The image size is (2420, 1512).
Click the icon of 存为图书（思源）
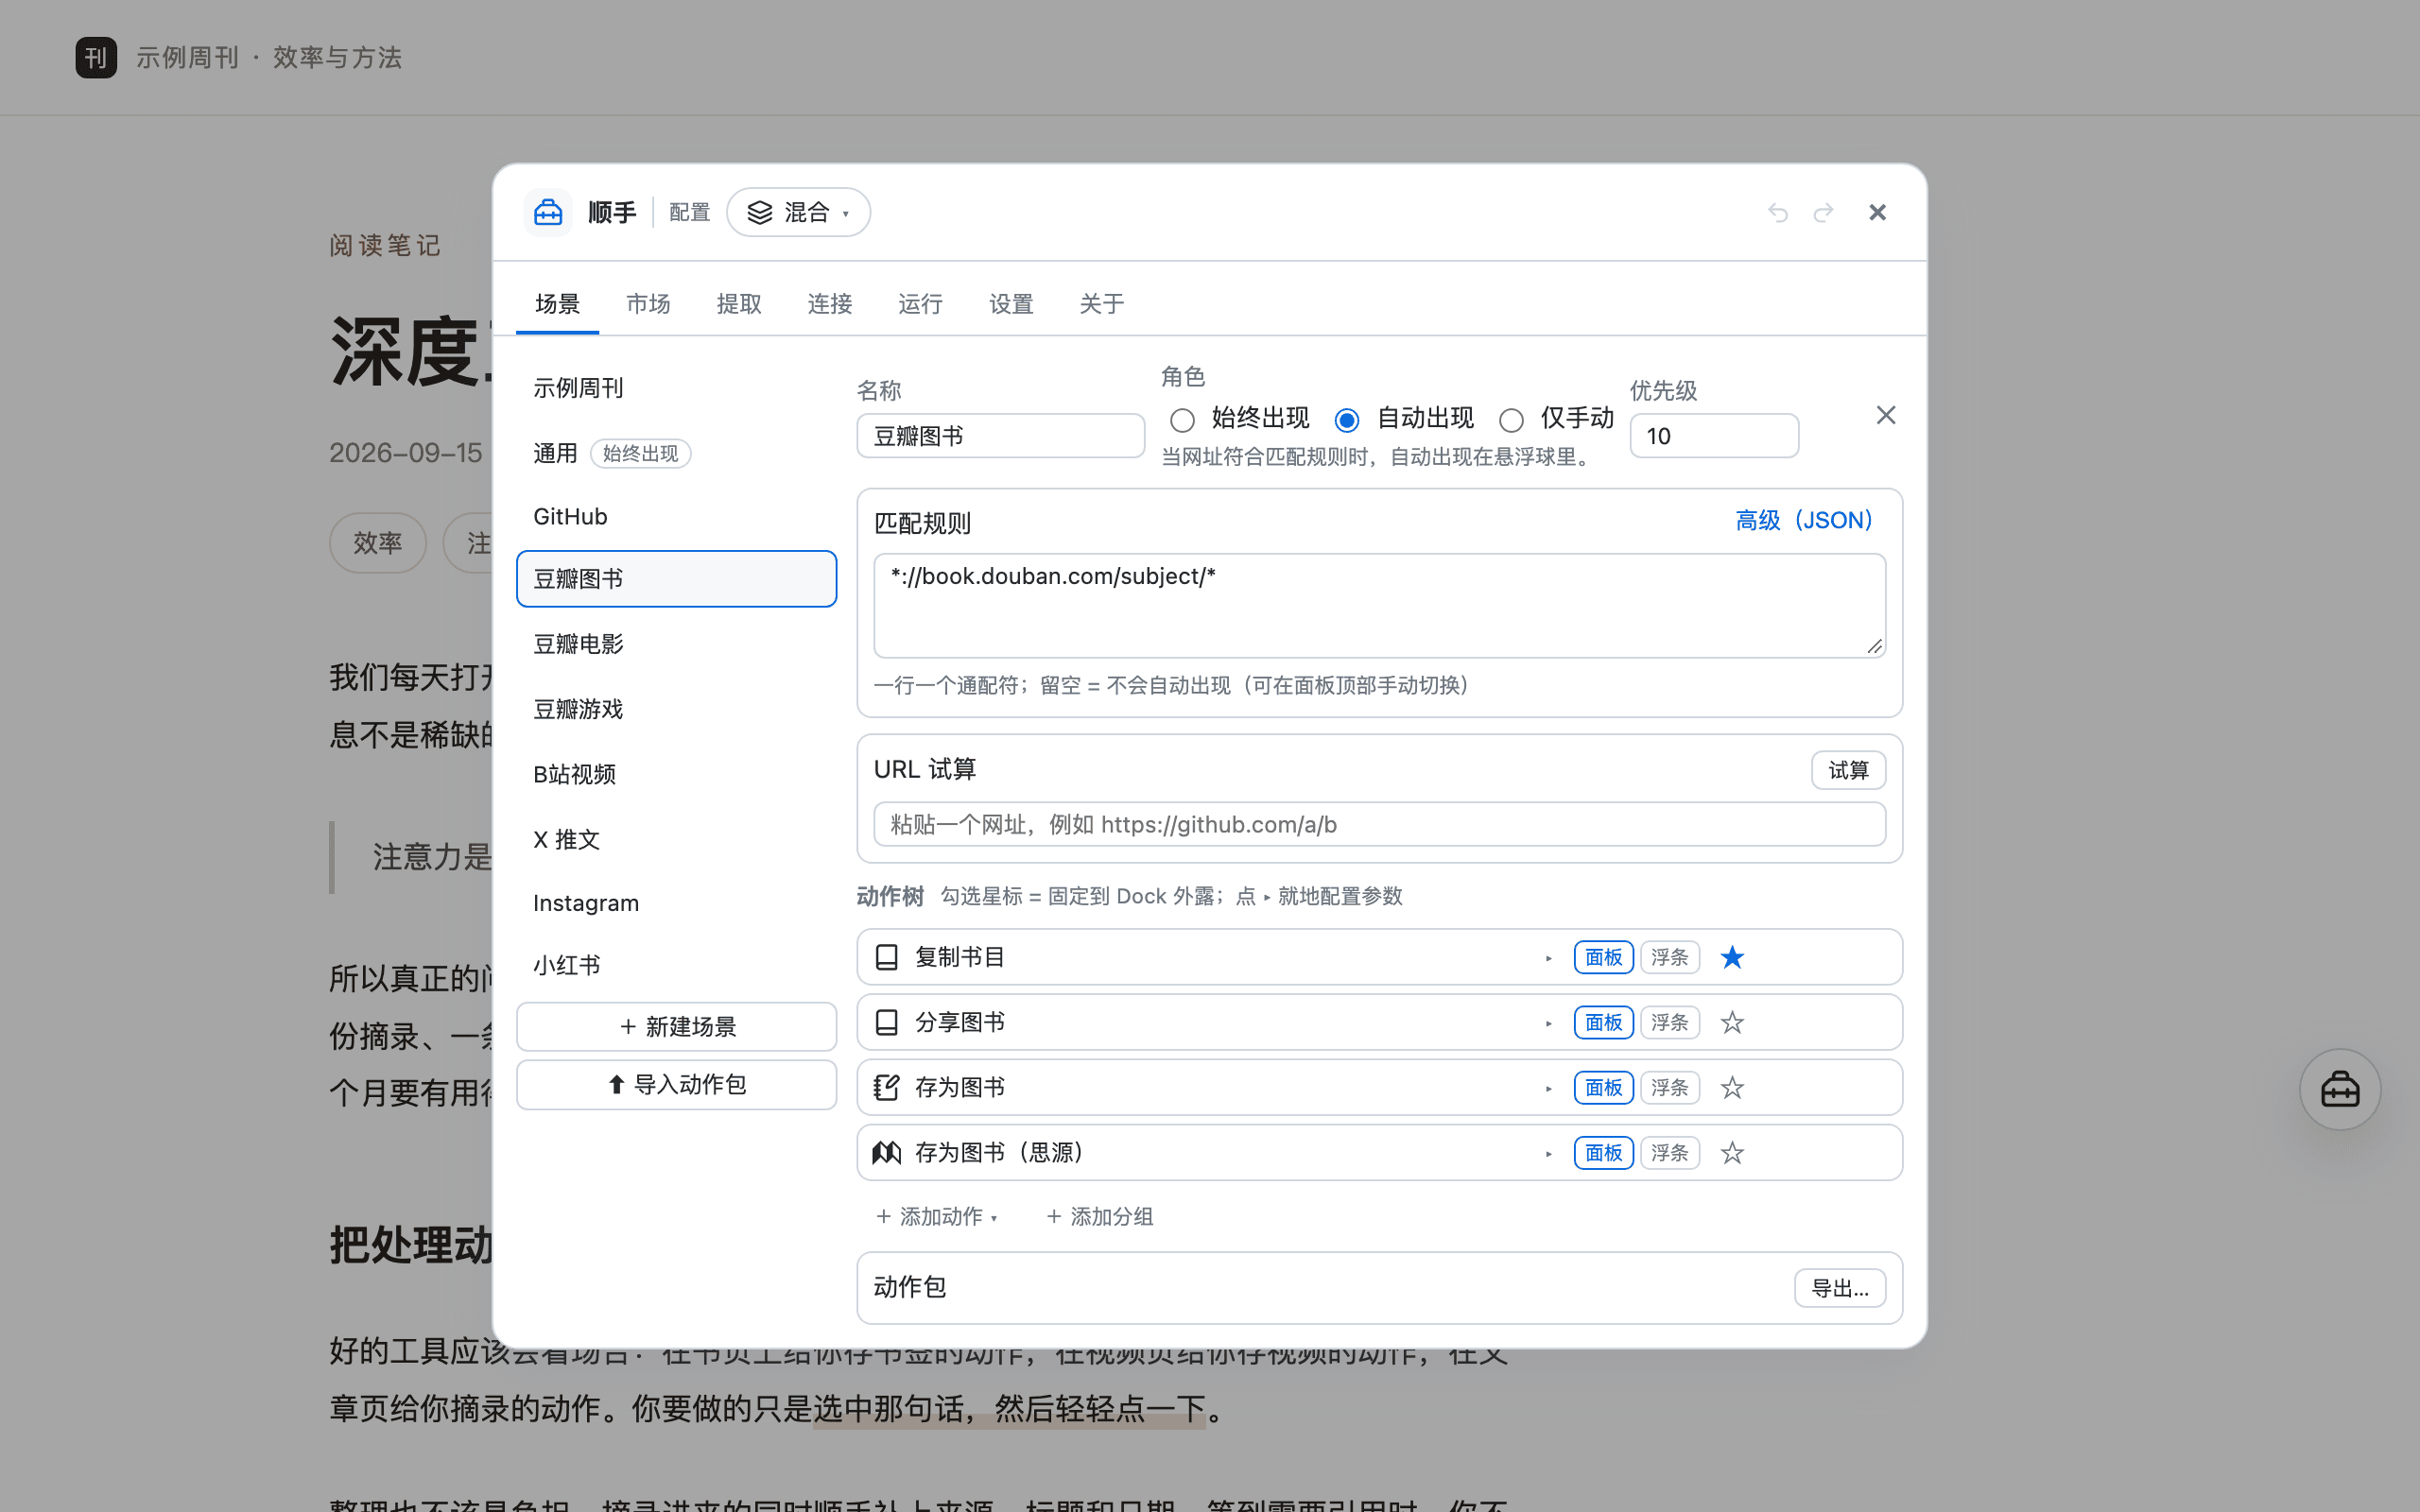tap(886, 1152)
